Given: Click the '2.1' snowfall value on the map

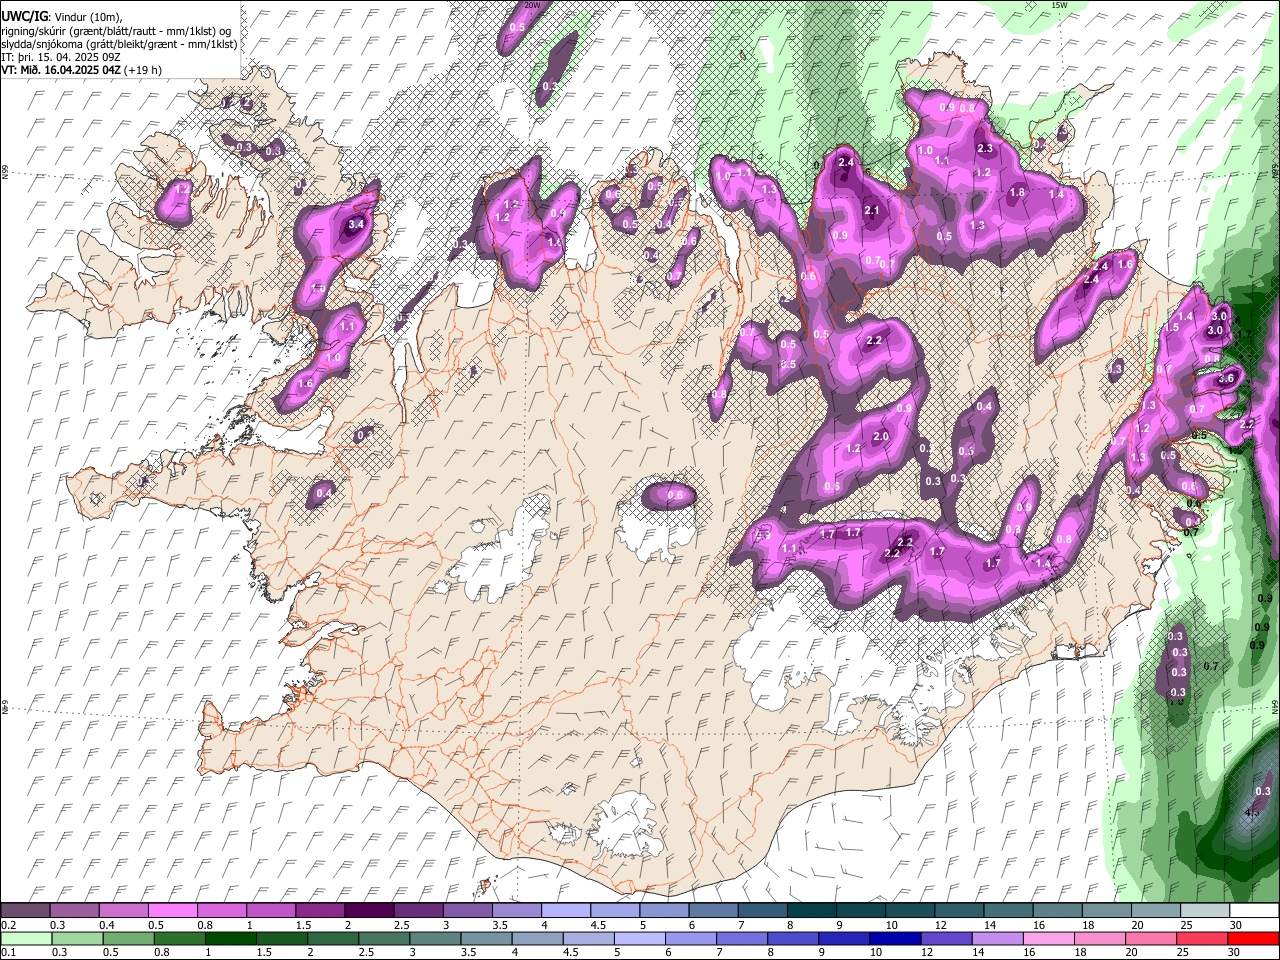Looking at the screenshot, I should (x=871, y=210).
